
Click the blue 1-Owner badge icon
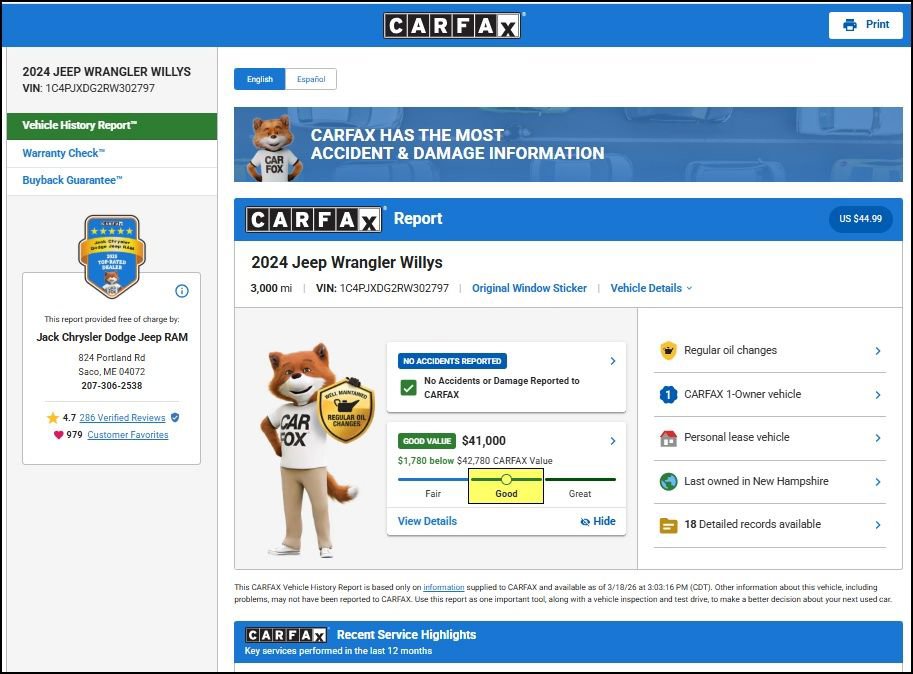click(668, 395)
